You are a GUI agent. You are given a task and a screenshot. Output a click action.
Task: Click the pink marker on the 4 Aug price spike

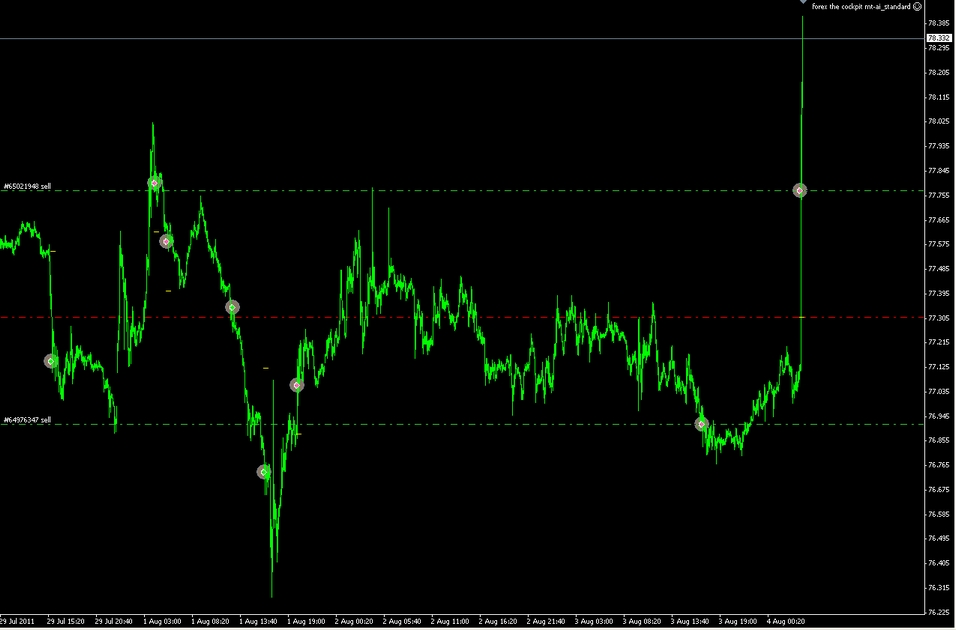[x=800, y=191]
